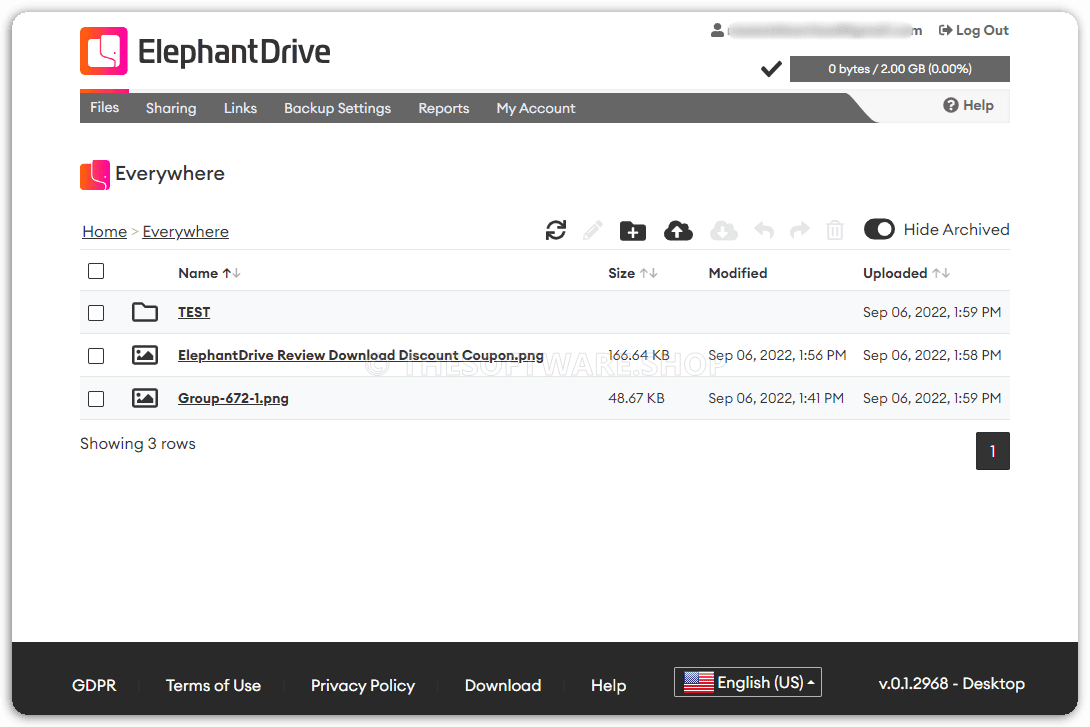1090x727 pixels.
Task: Open the English (US) language dropdown
Action: [x=748, y=682]
